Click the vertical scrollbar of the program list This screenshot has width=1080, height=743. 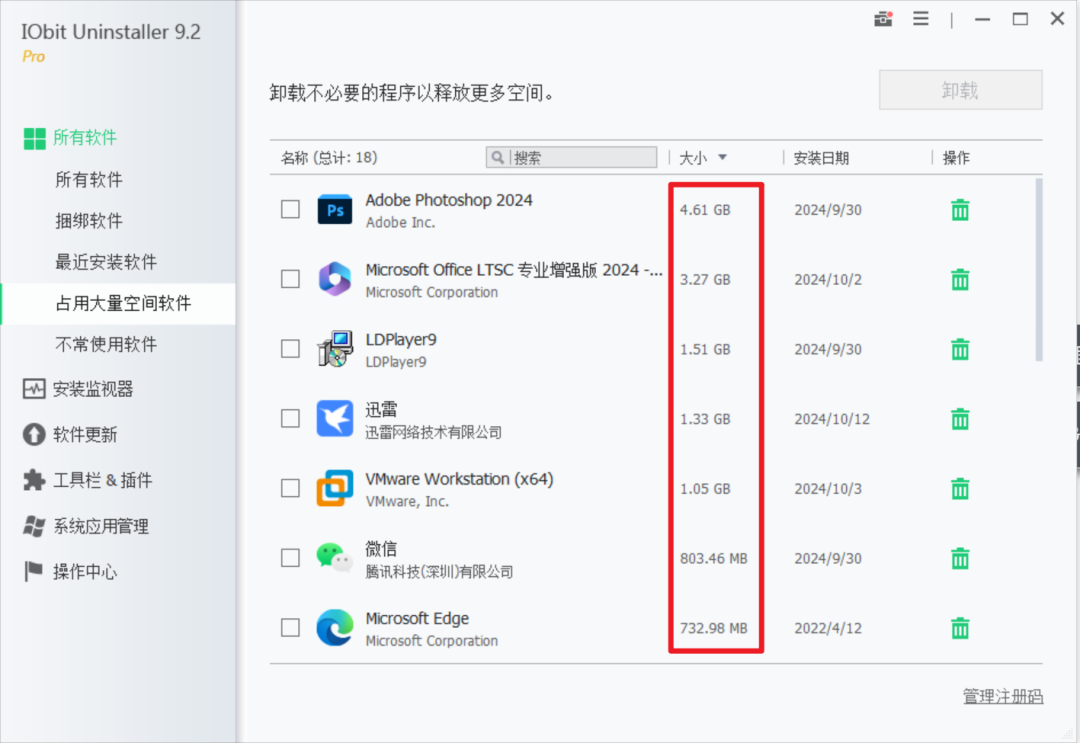[1039, 270]
